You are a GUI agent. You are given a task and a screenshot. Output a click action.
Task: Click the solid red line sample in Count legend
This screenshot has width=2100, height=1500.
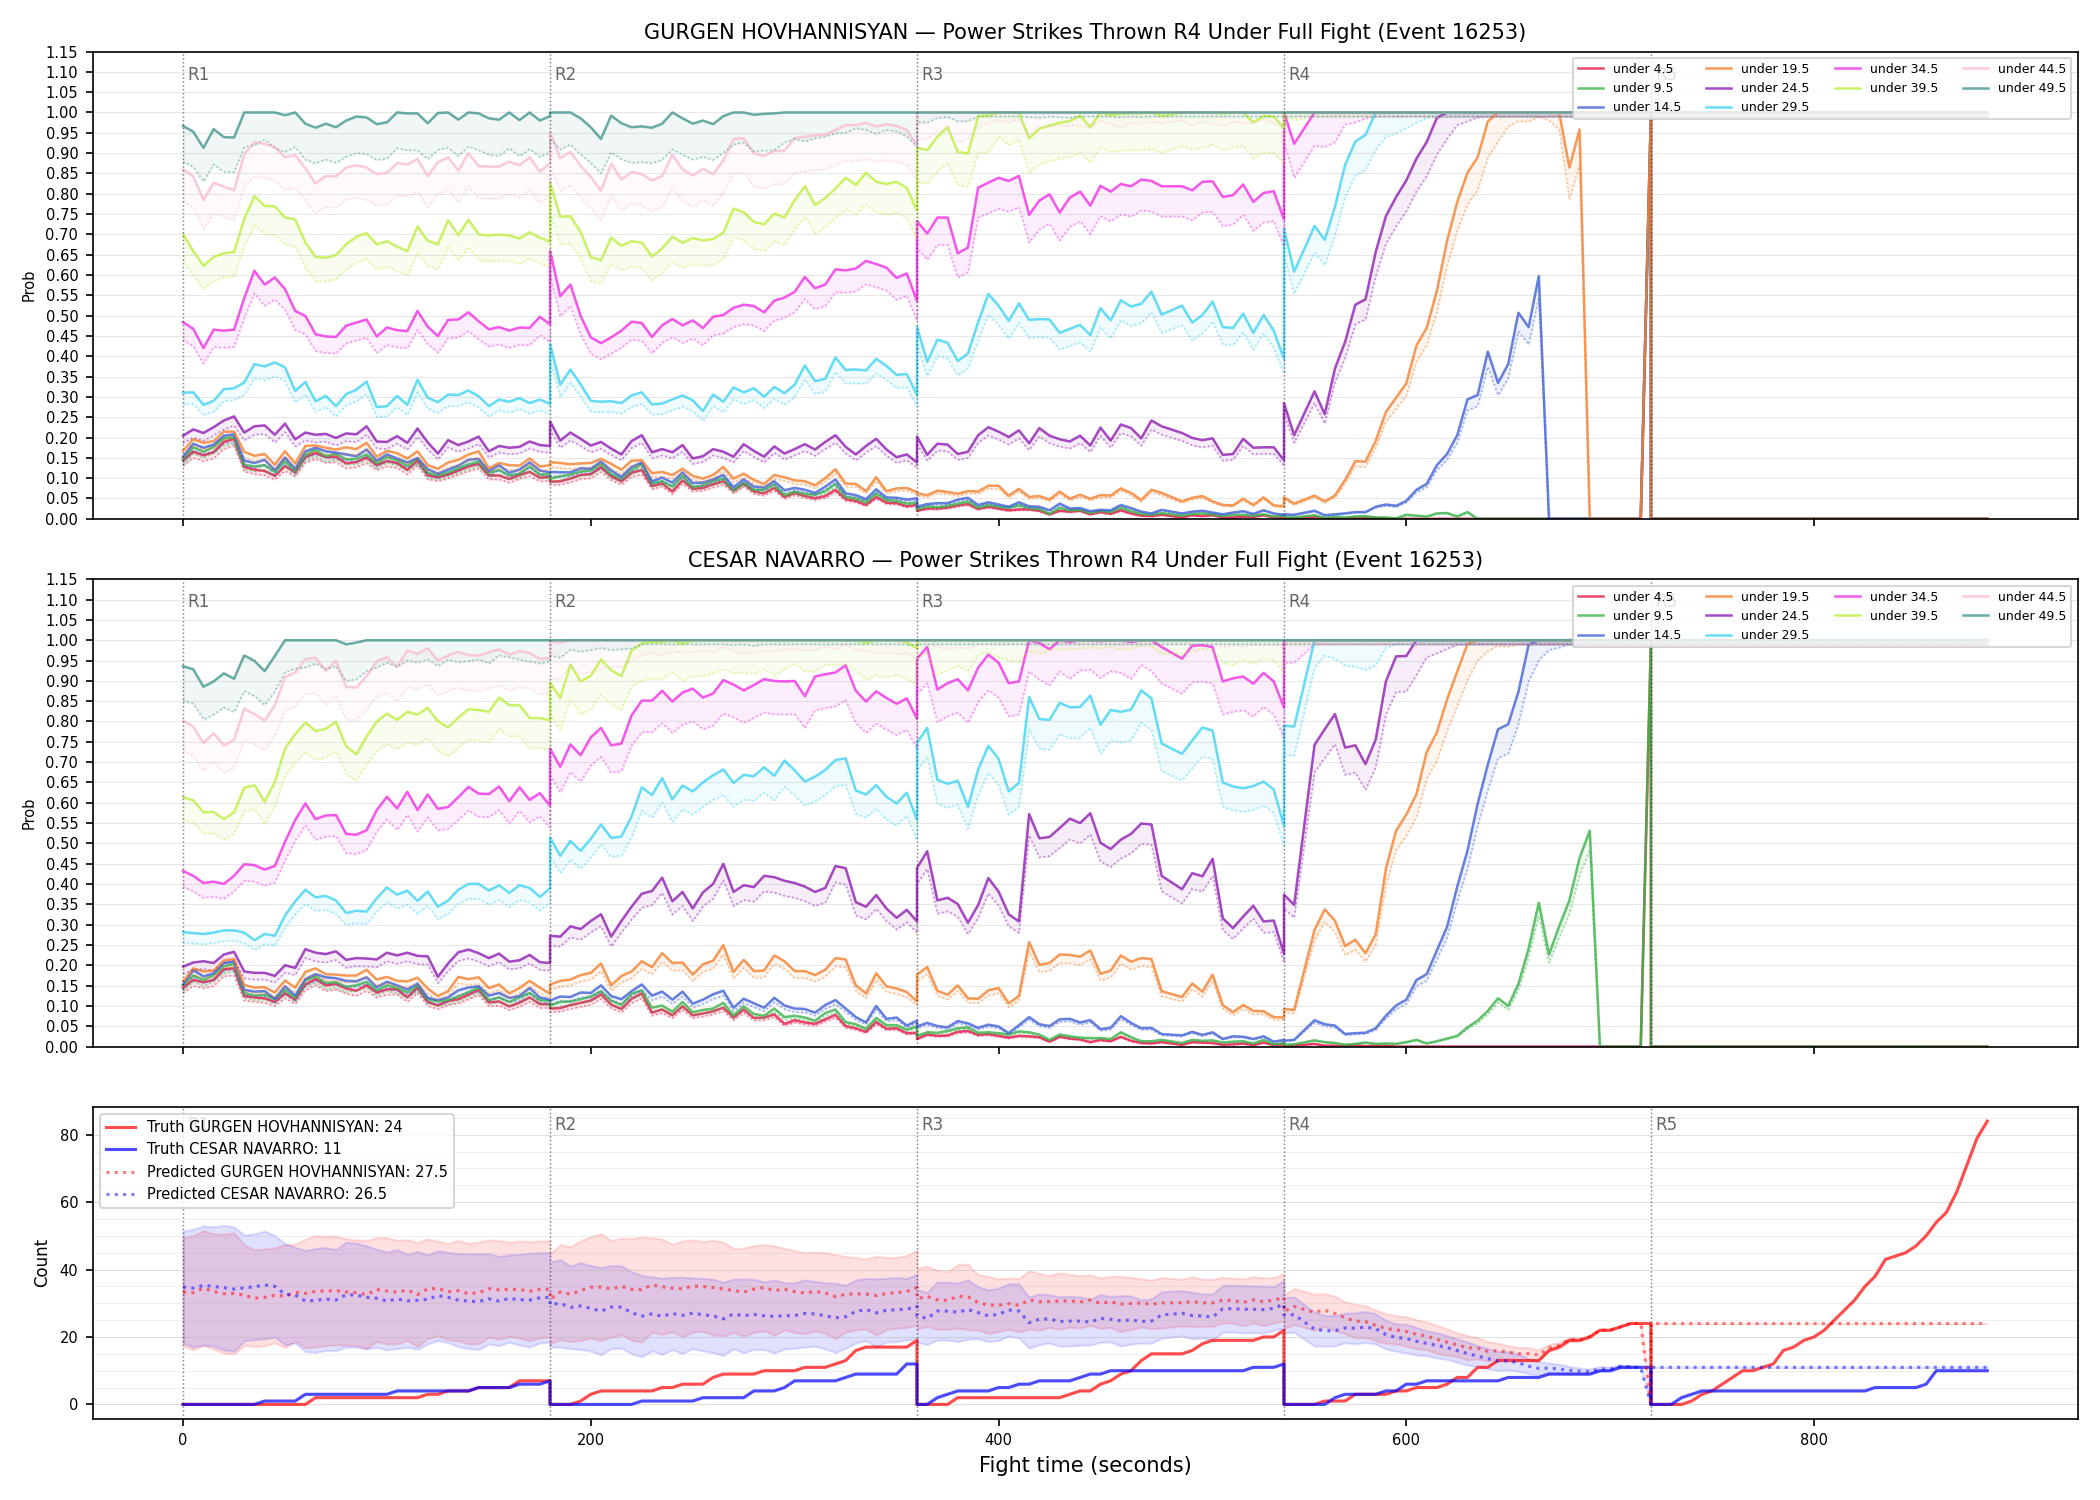[x=120, y=1127]
